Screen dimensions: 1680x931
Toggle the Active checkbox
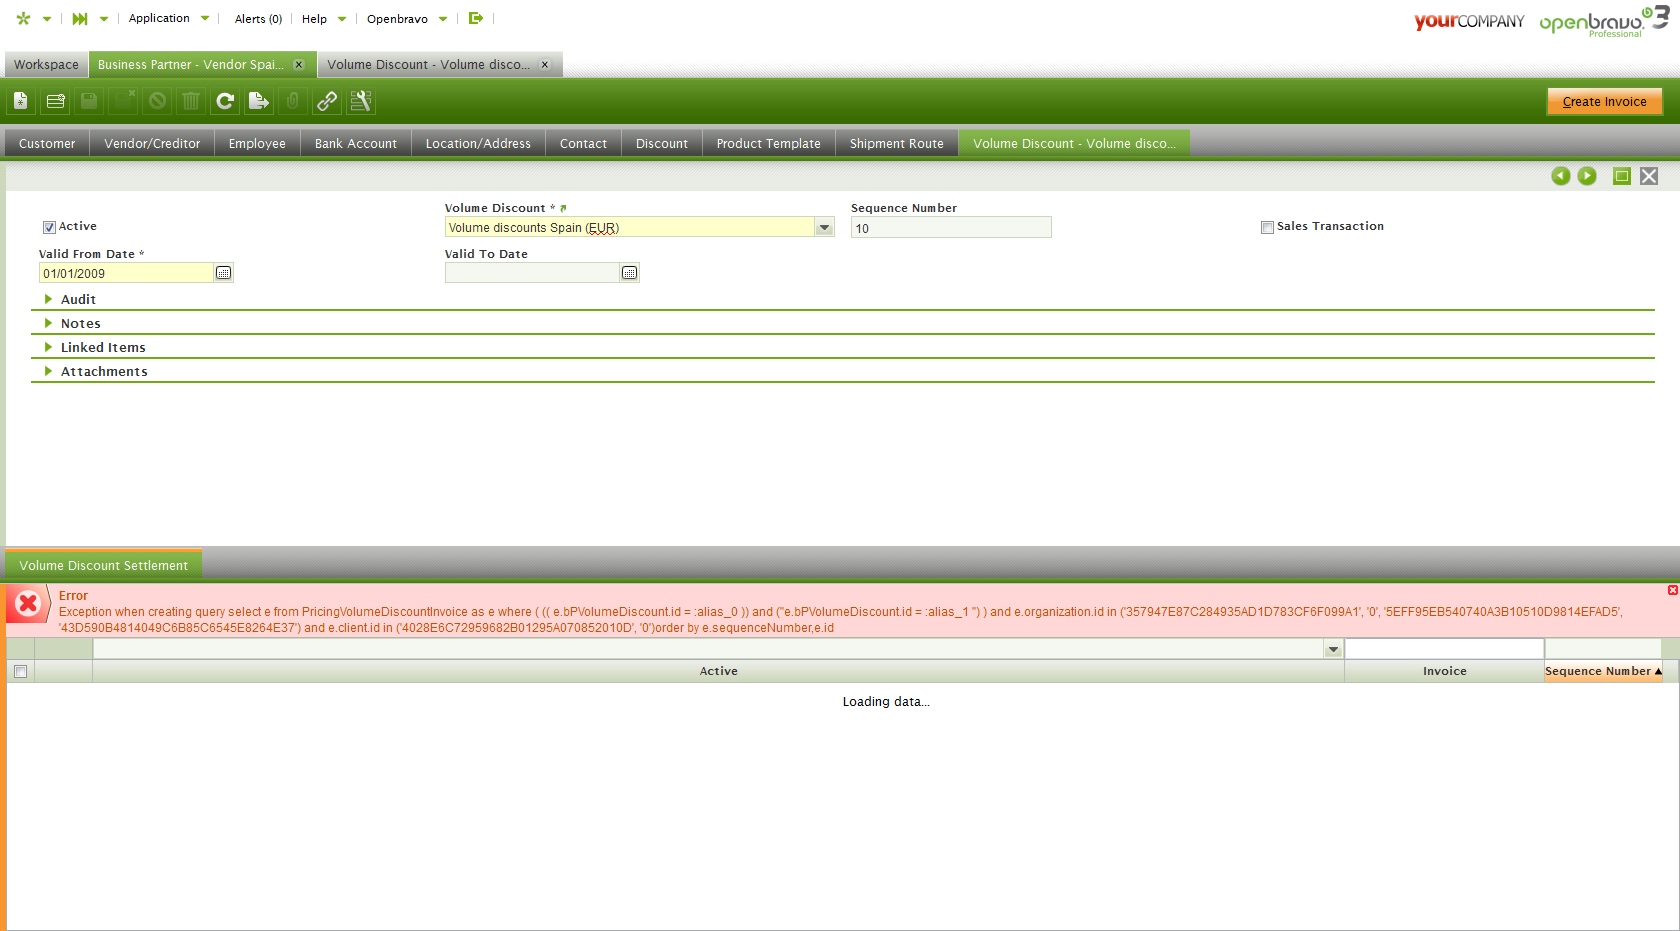pyautogui.click(x=49, y=227)
